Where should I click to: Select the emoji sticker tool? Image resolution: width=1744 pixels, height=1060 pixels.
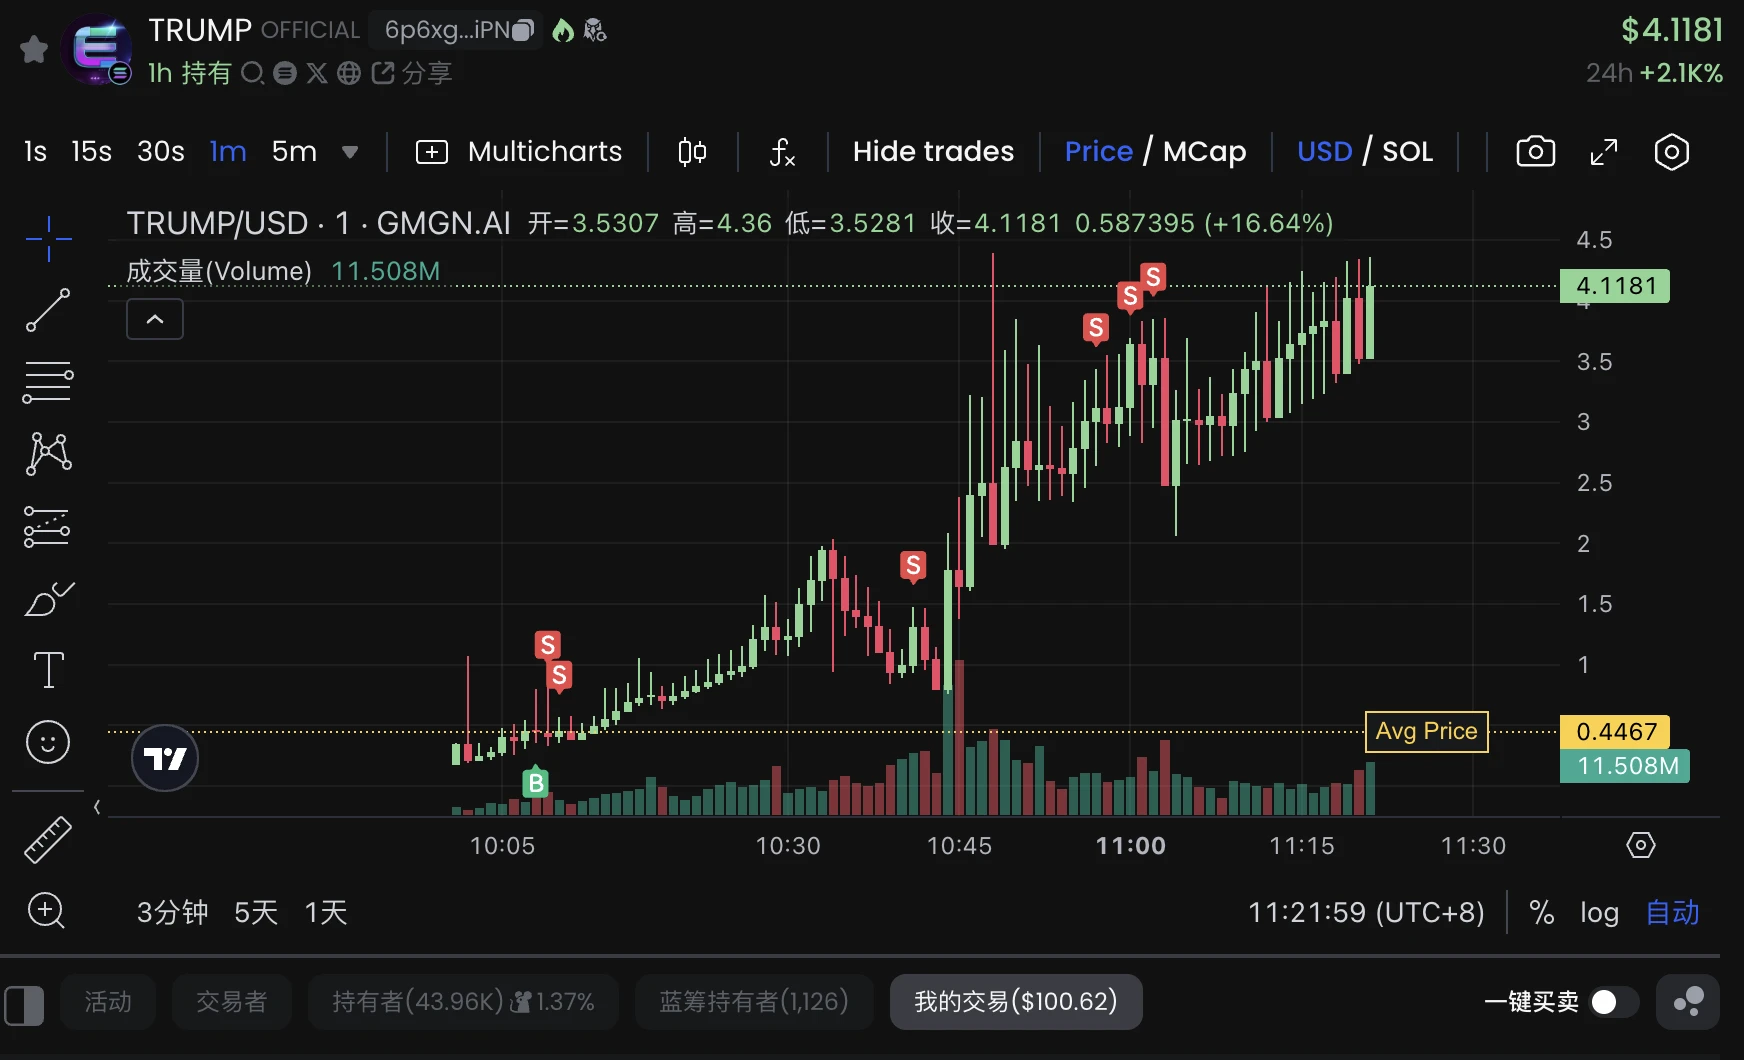[47, 742]
